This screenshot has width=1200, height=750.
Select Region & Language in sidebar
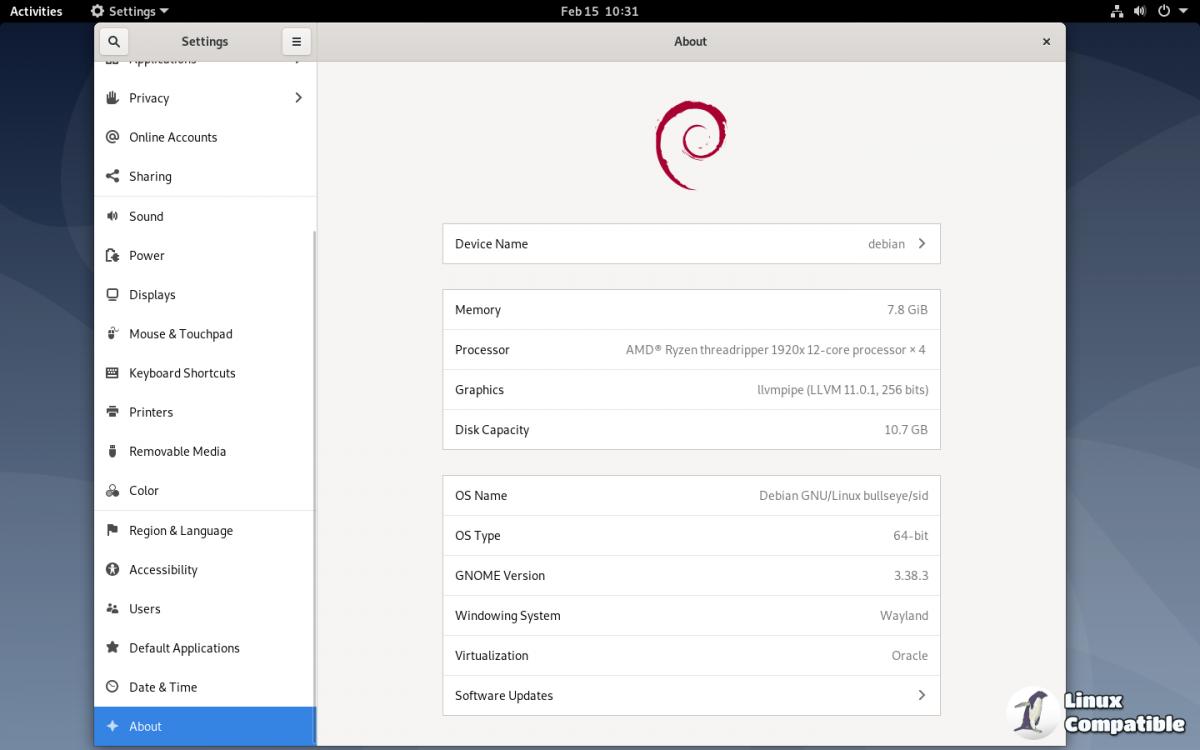[x=180, y=531]
